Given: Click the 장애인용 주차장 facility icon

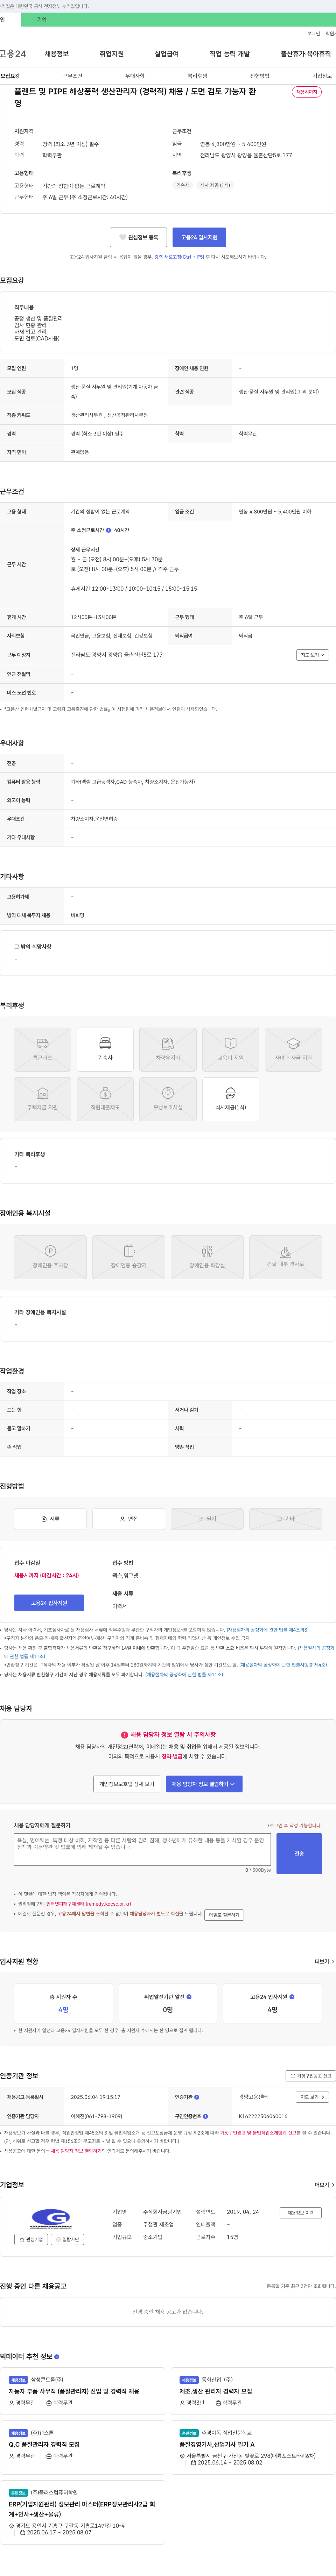Looking at the screenshot, I should pos(50,1257).
